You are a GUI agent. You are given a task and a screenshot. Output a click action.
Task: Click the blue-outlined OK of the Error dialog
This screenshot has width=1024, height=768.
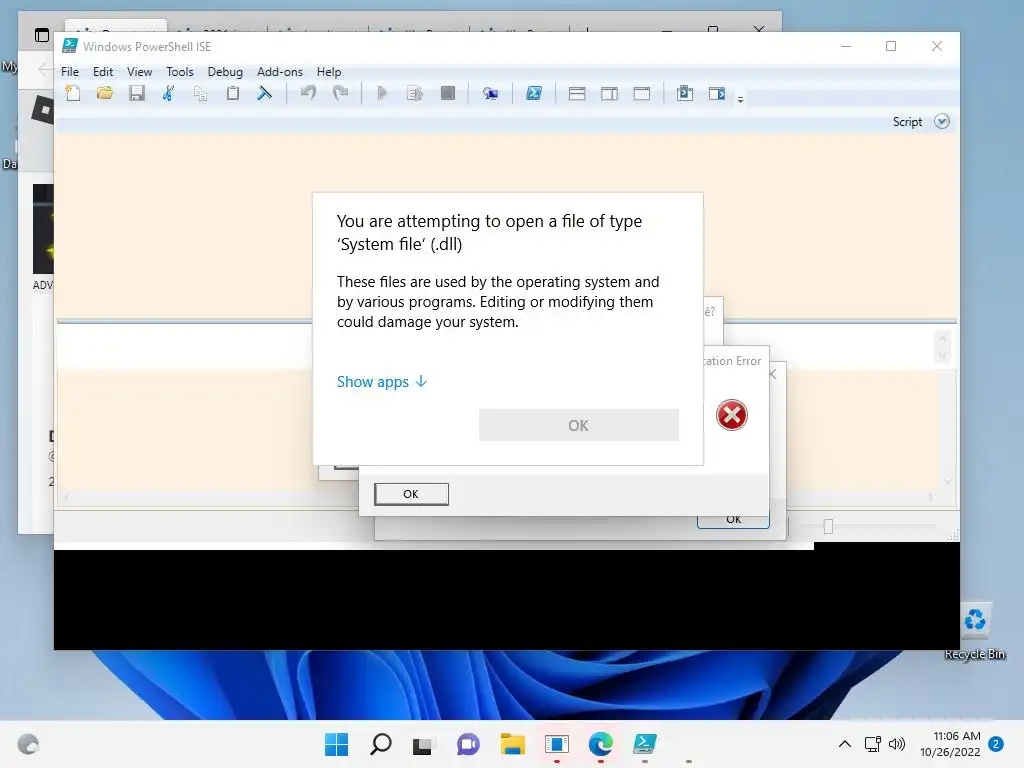pyautogui.click(x=733, y=520)
